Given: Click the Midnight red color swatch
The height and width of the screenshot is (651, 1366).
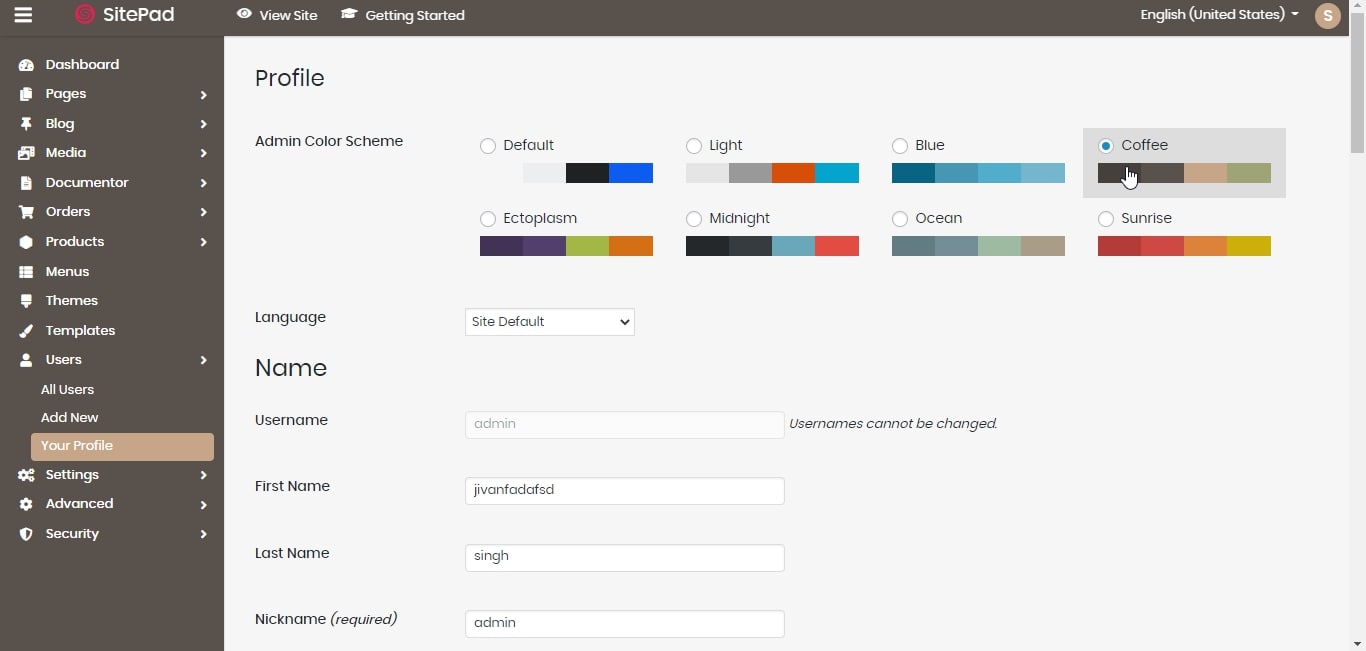Looking at the screenshot, I should point(837,246).
